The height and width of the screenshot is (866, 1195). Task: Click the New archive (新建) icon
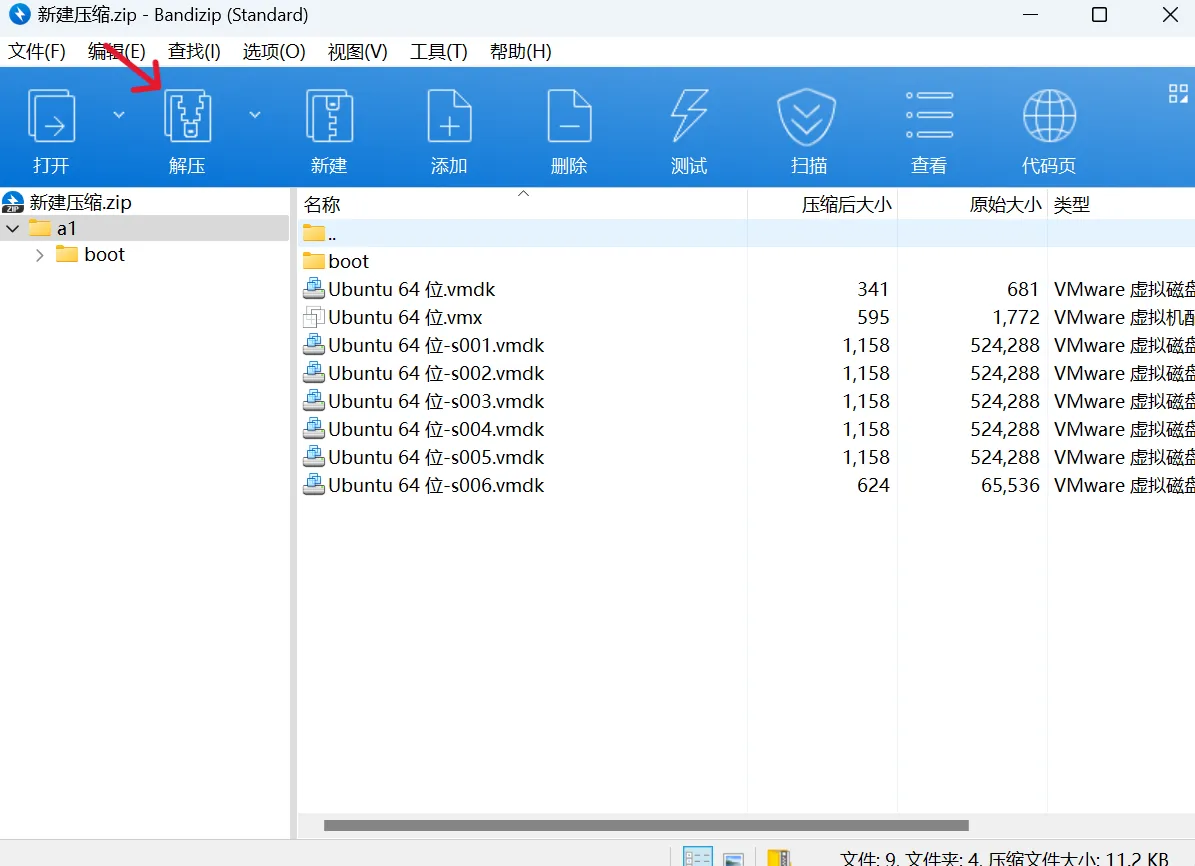(x=329, y=116)
